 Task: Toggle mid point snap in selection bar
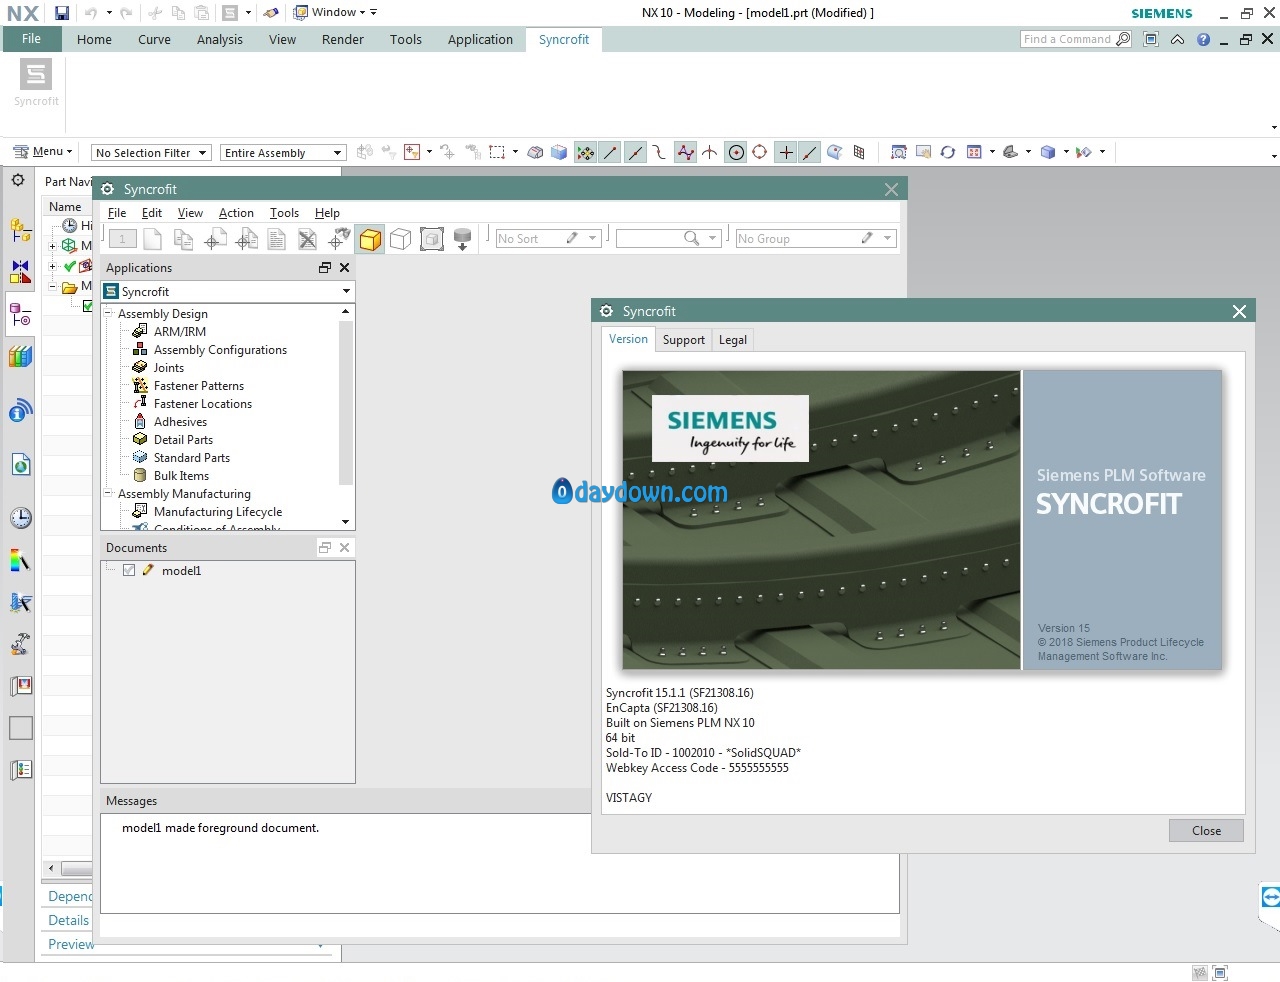[635, 152]
